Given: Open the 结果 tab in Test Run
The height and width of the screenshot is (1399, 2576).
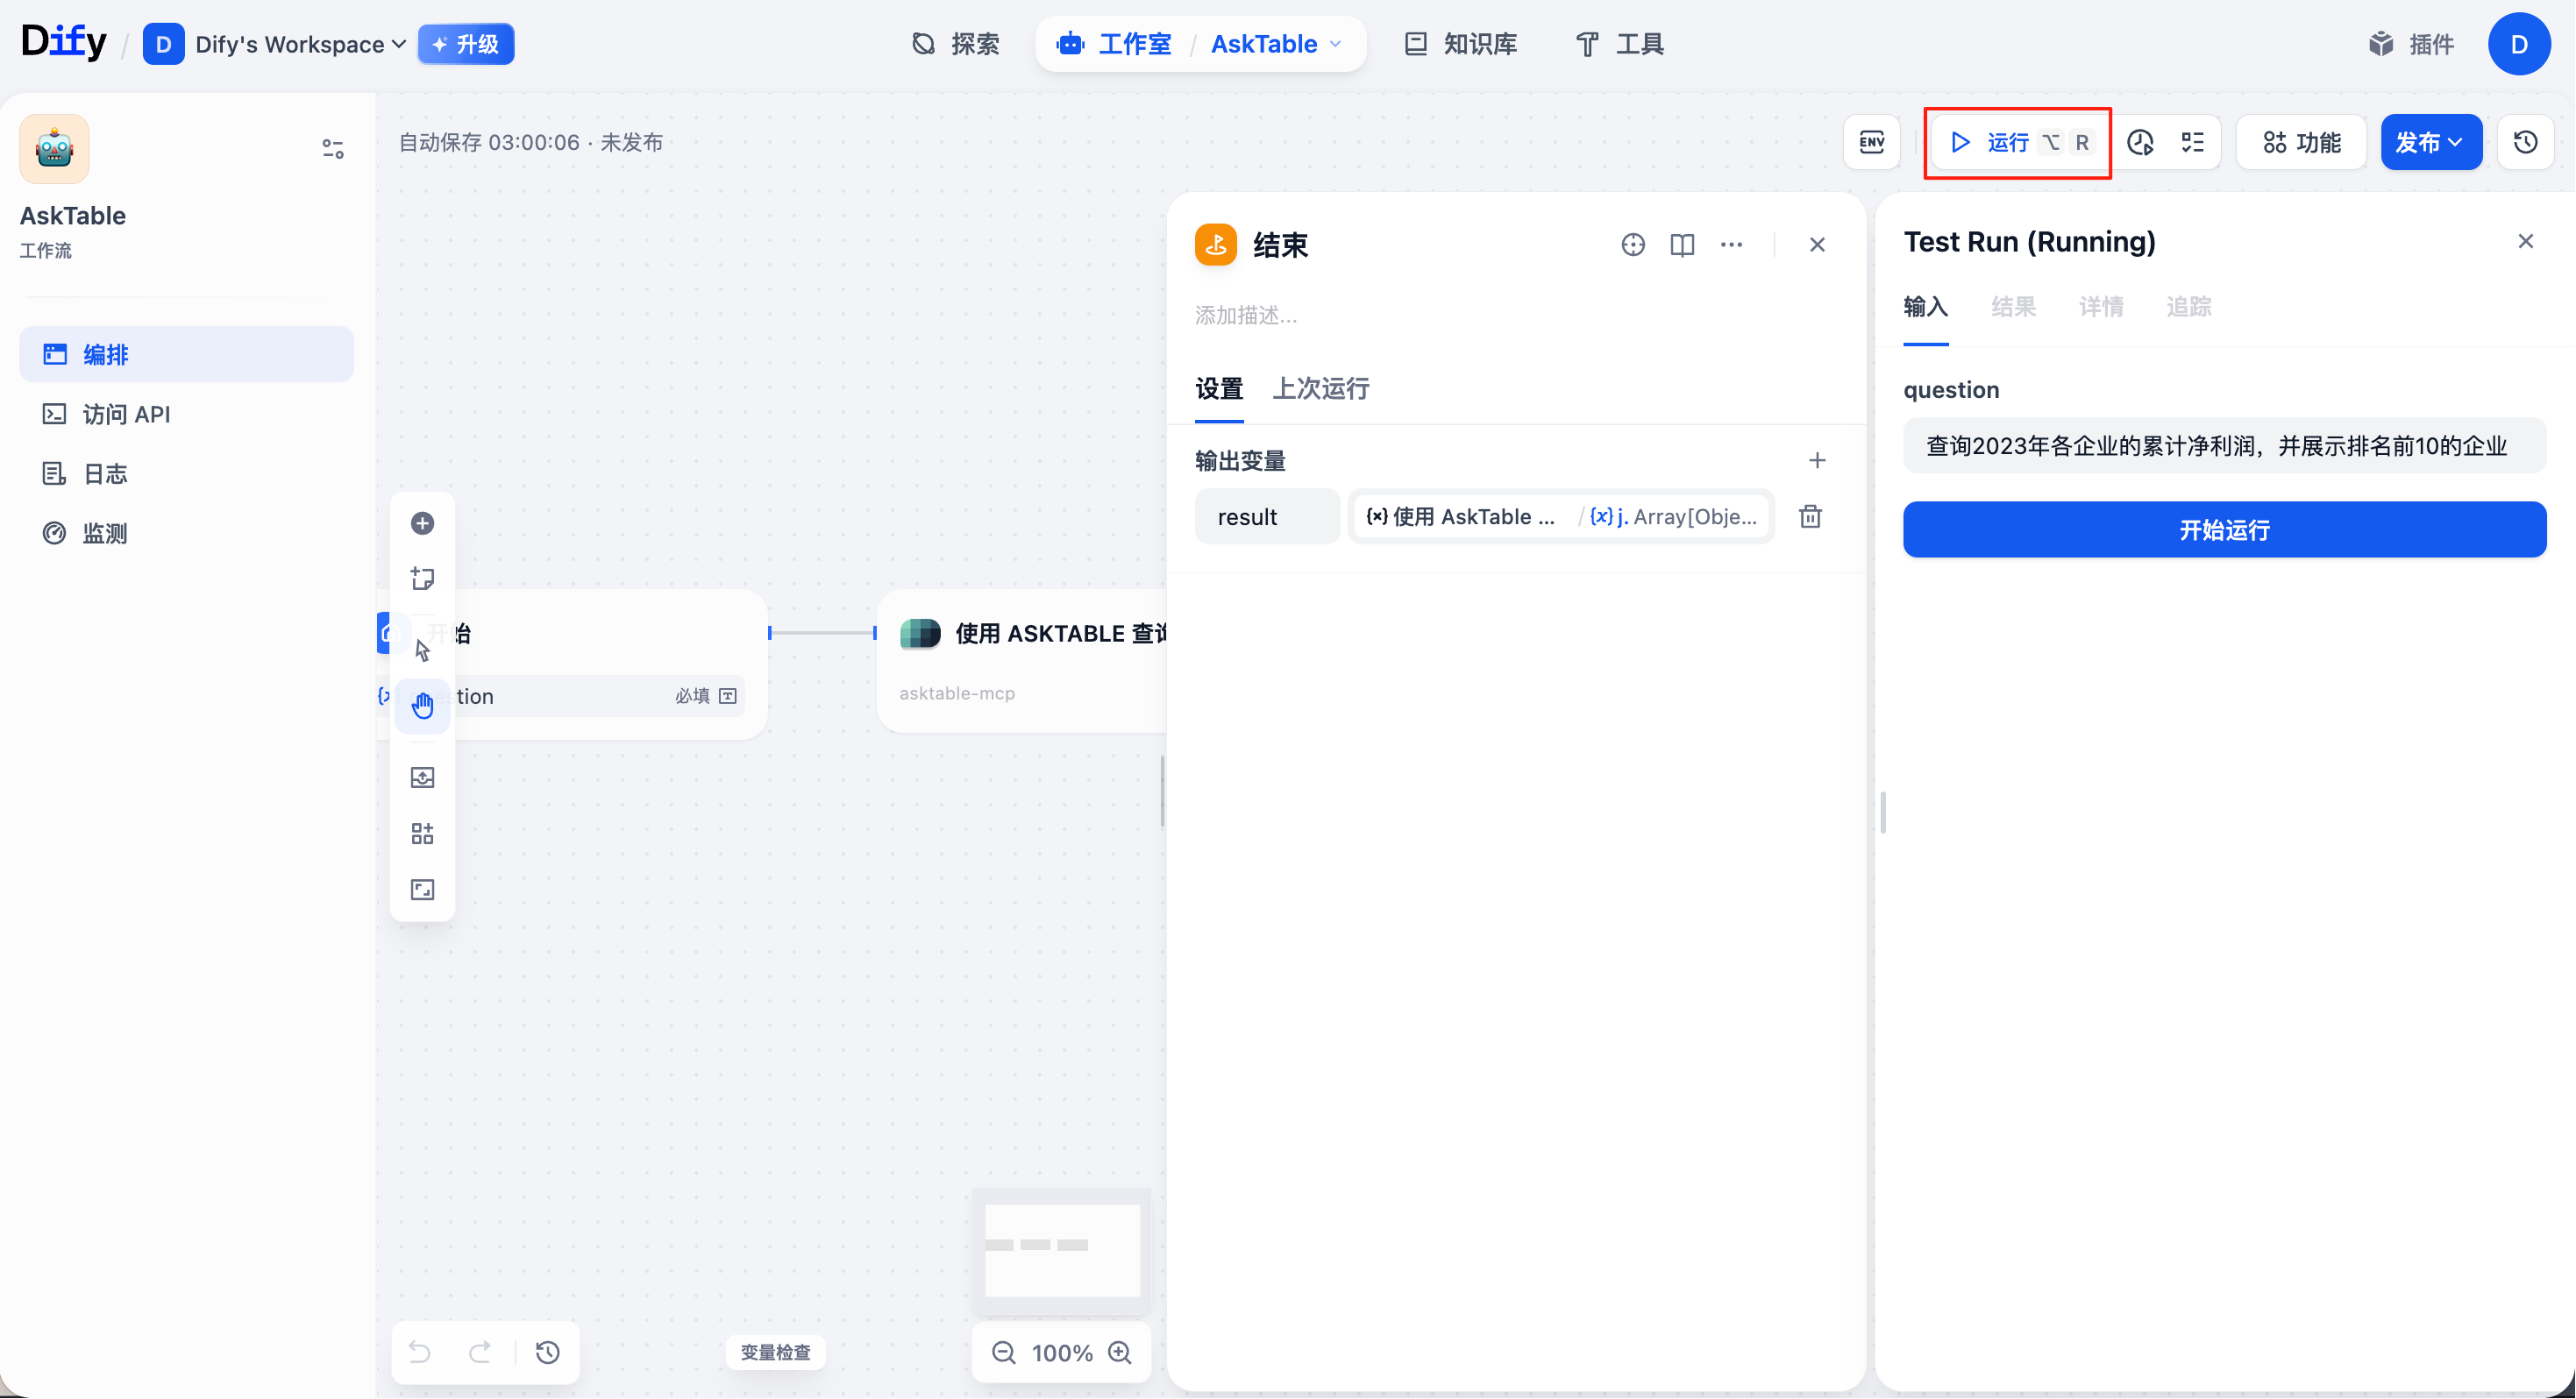Looking at the screenshot, I should coord(2012,307).
